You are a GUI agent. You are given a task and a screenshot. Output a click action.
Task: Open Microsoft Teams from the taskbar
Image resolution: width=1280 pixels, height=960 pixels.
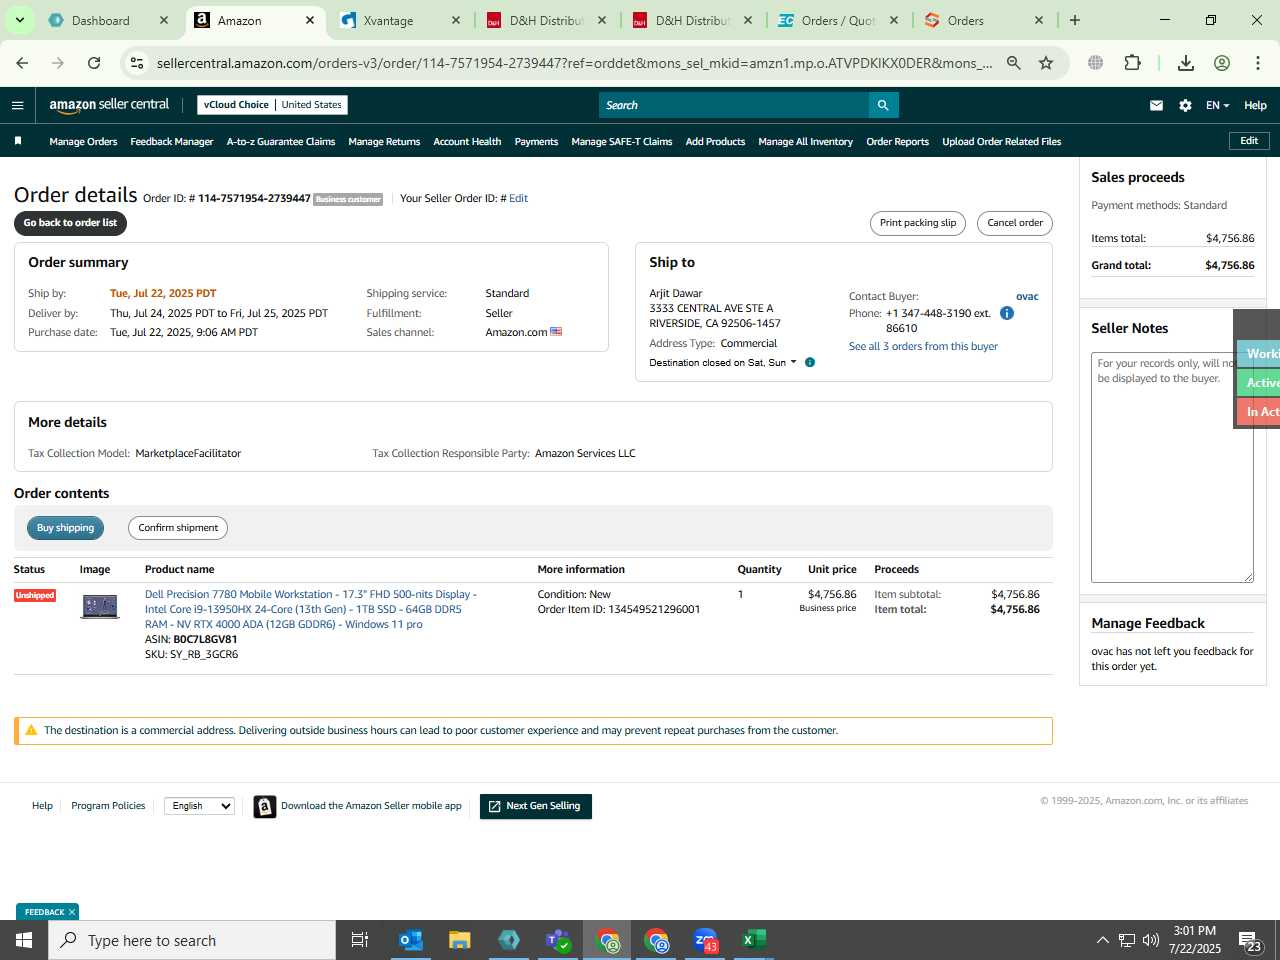tap(558, 940)
